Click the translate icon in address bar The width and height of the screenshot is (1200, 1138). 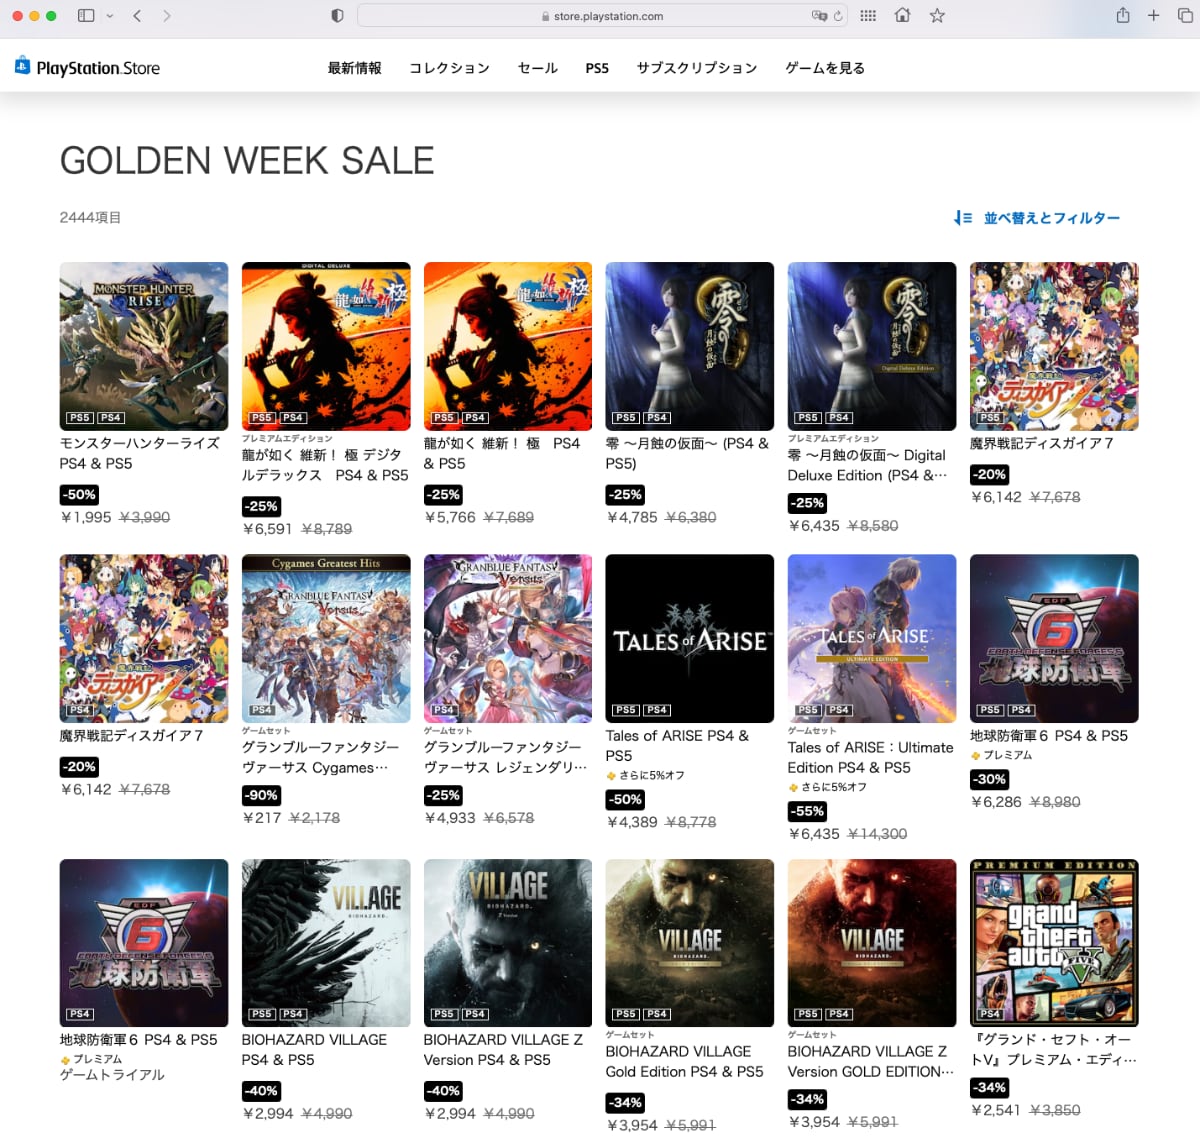[819, 16]
